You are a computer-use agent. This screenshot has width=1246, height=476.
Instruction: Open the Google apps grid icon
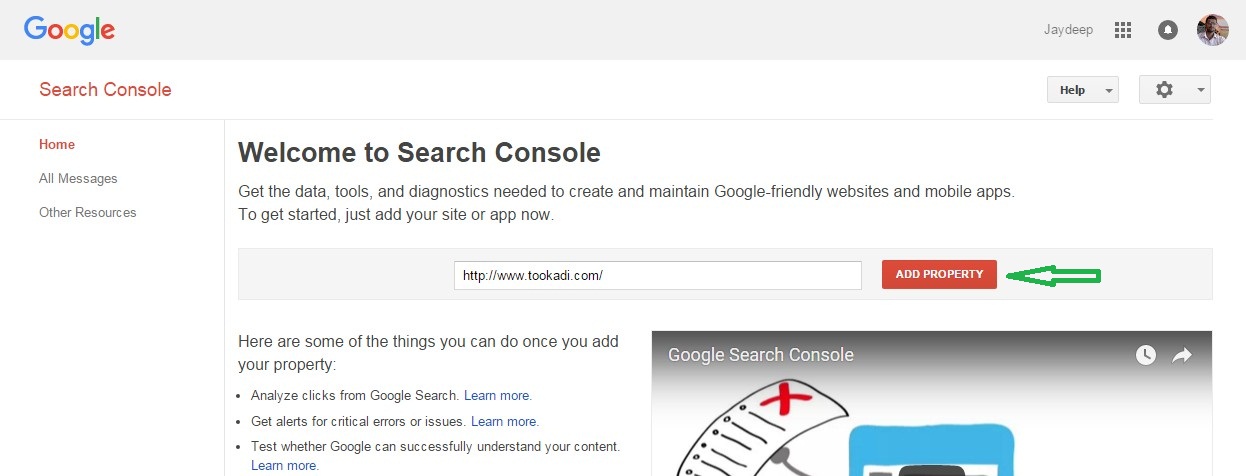[1122, 30]
